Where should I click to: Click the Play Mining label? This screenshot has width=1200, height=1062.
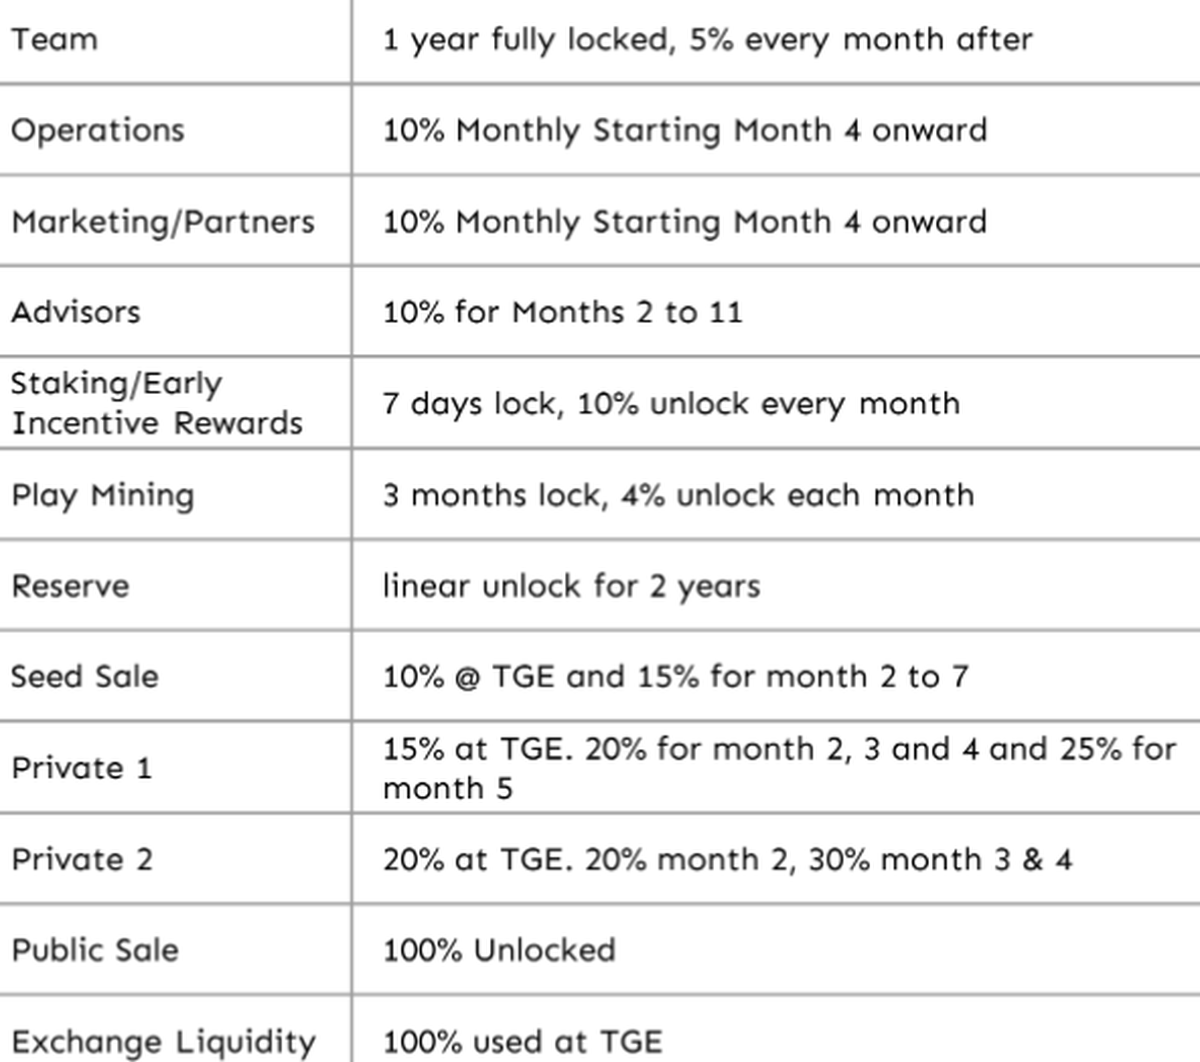(x=103, y=495)
